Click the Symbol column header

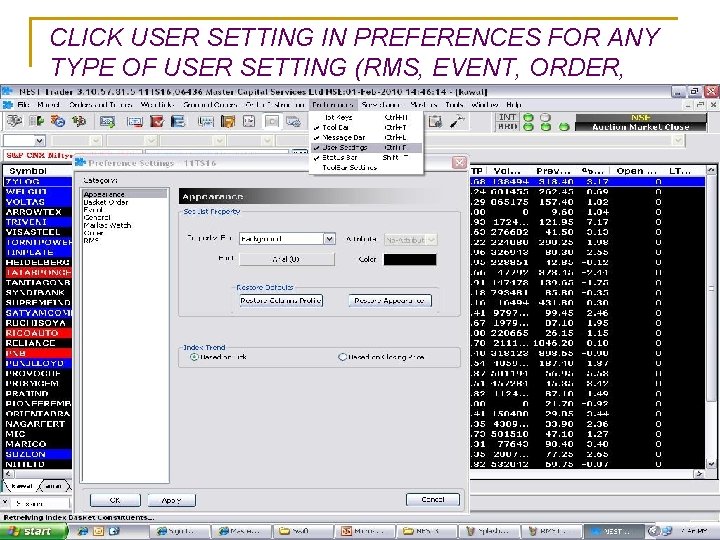click(x=28, y=171)
